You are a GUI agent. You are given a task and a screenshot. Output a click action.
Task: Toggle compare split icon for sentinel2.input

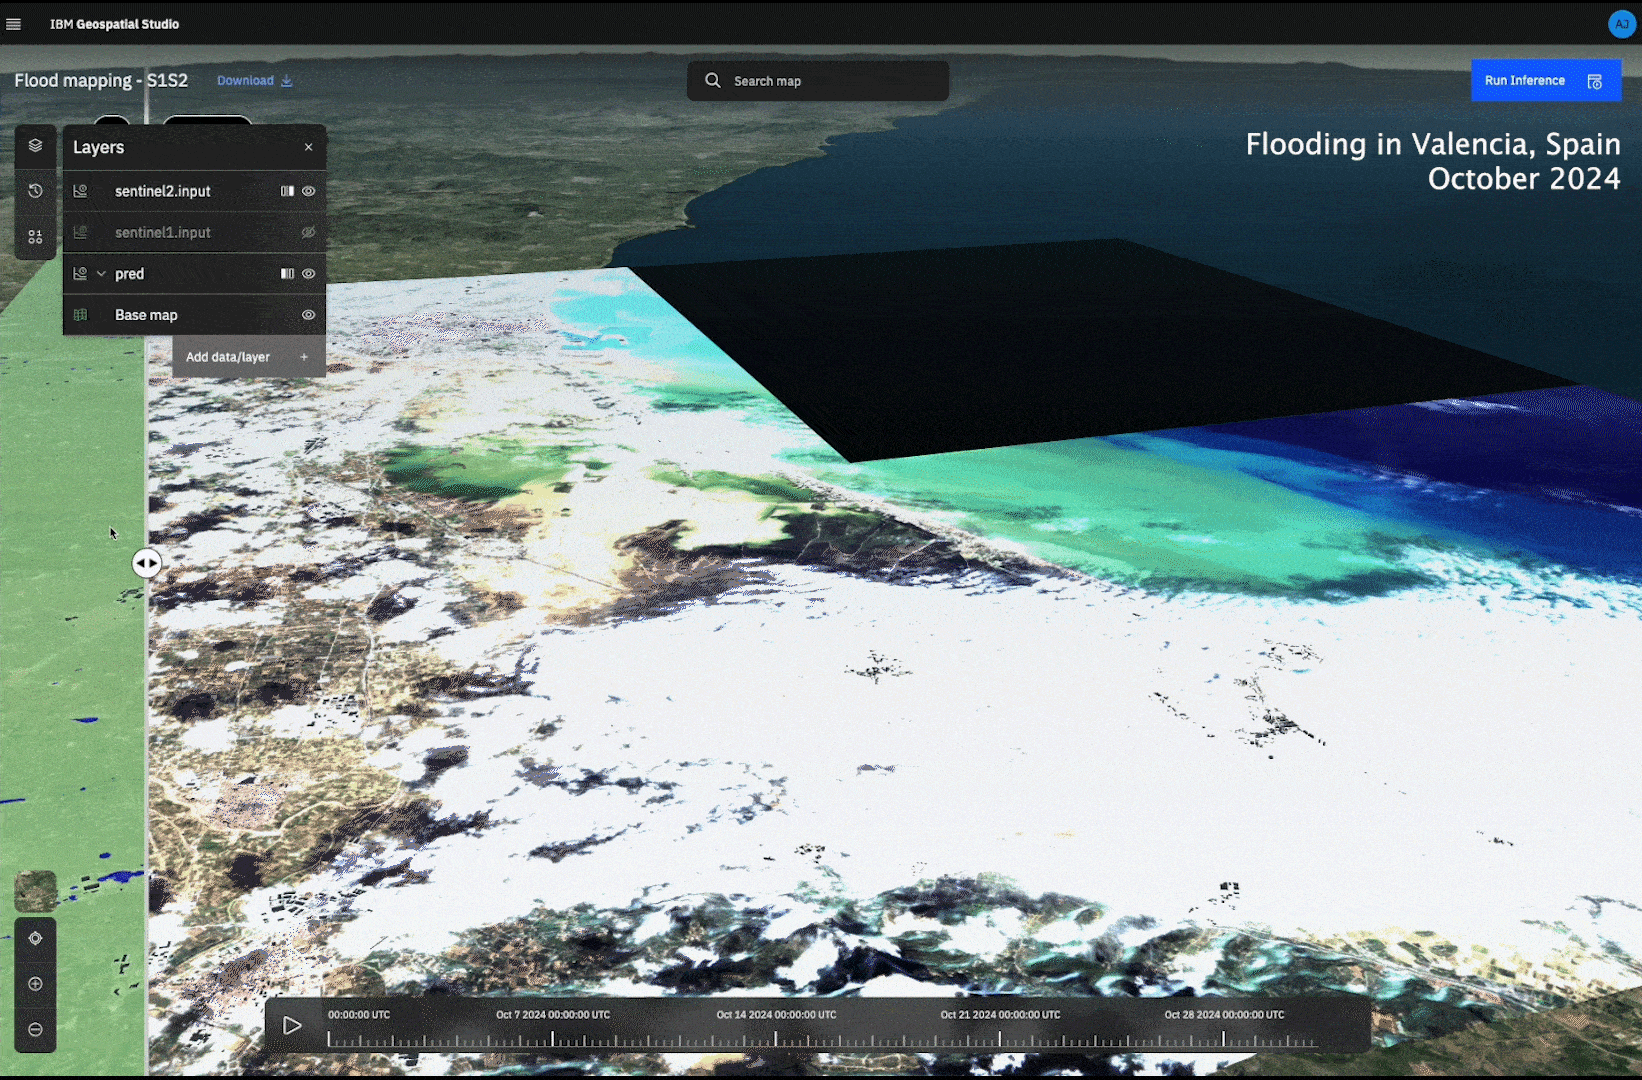[287, 191]
